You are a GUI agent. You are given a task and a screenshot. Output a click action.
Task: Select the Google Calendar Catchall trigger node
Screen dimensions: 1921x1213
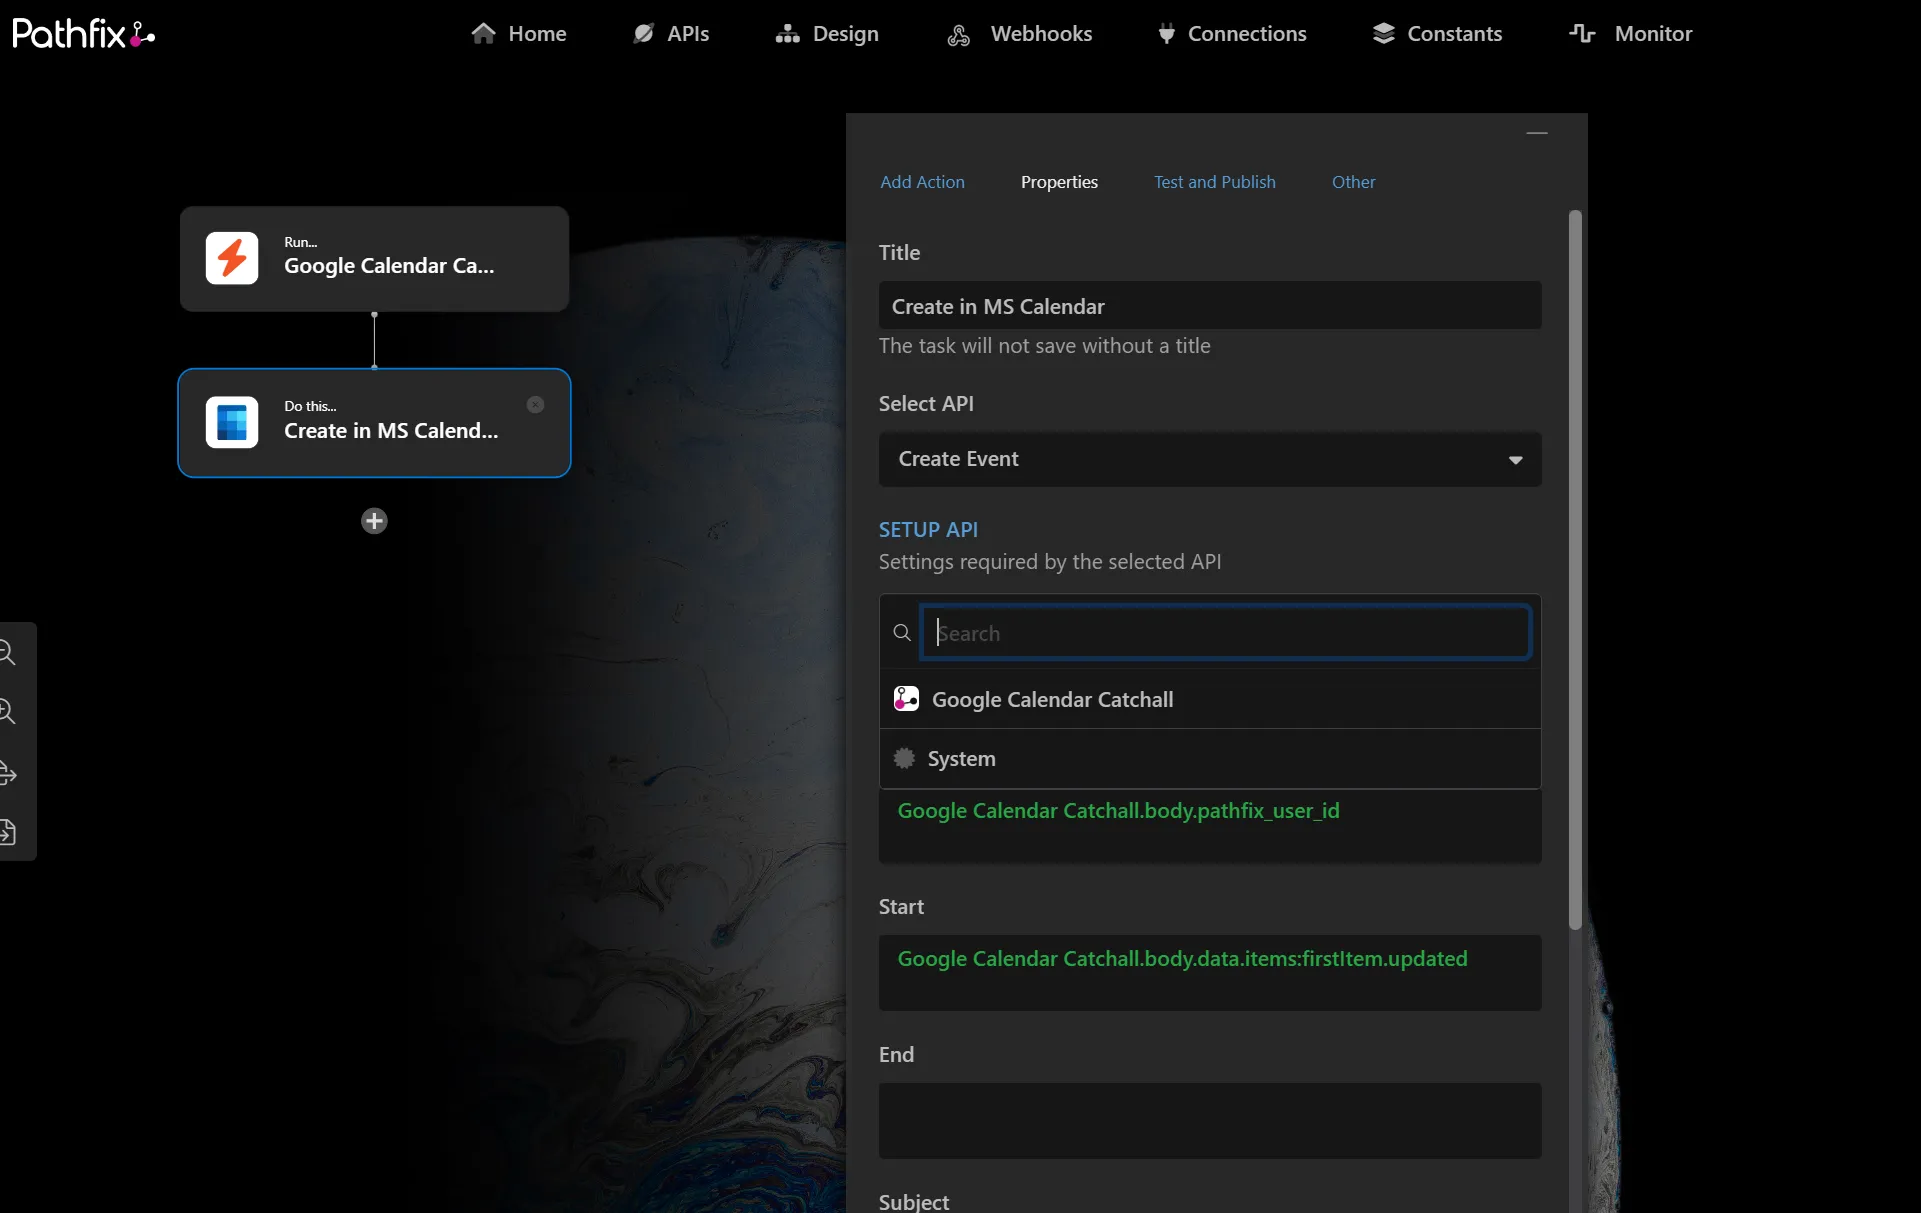click(x=374, y=259)
